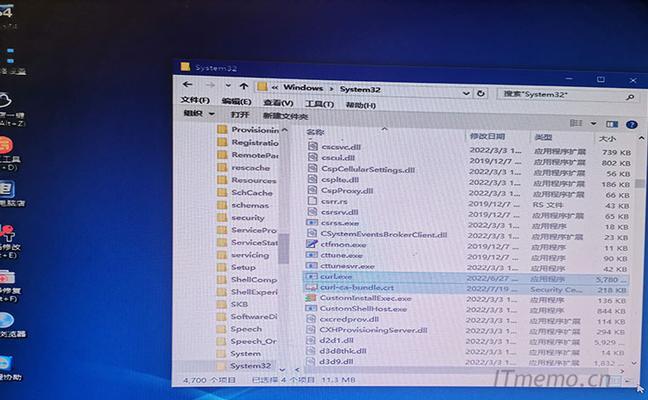Toggle the preview pane icon

pos(612,124)
